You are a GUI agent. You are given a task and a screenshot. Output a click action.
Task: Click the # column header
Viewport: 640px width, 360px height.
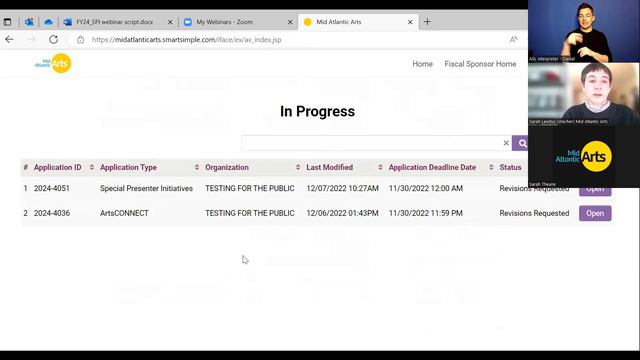[26, 167]
